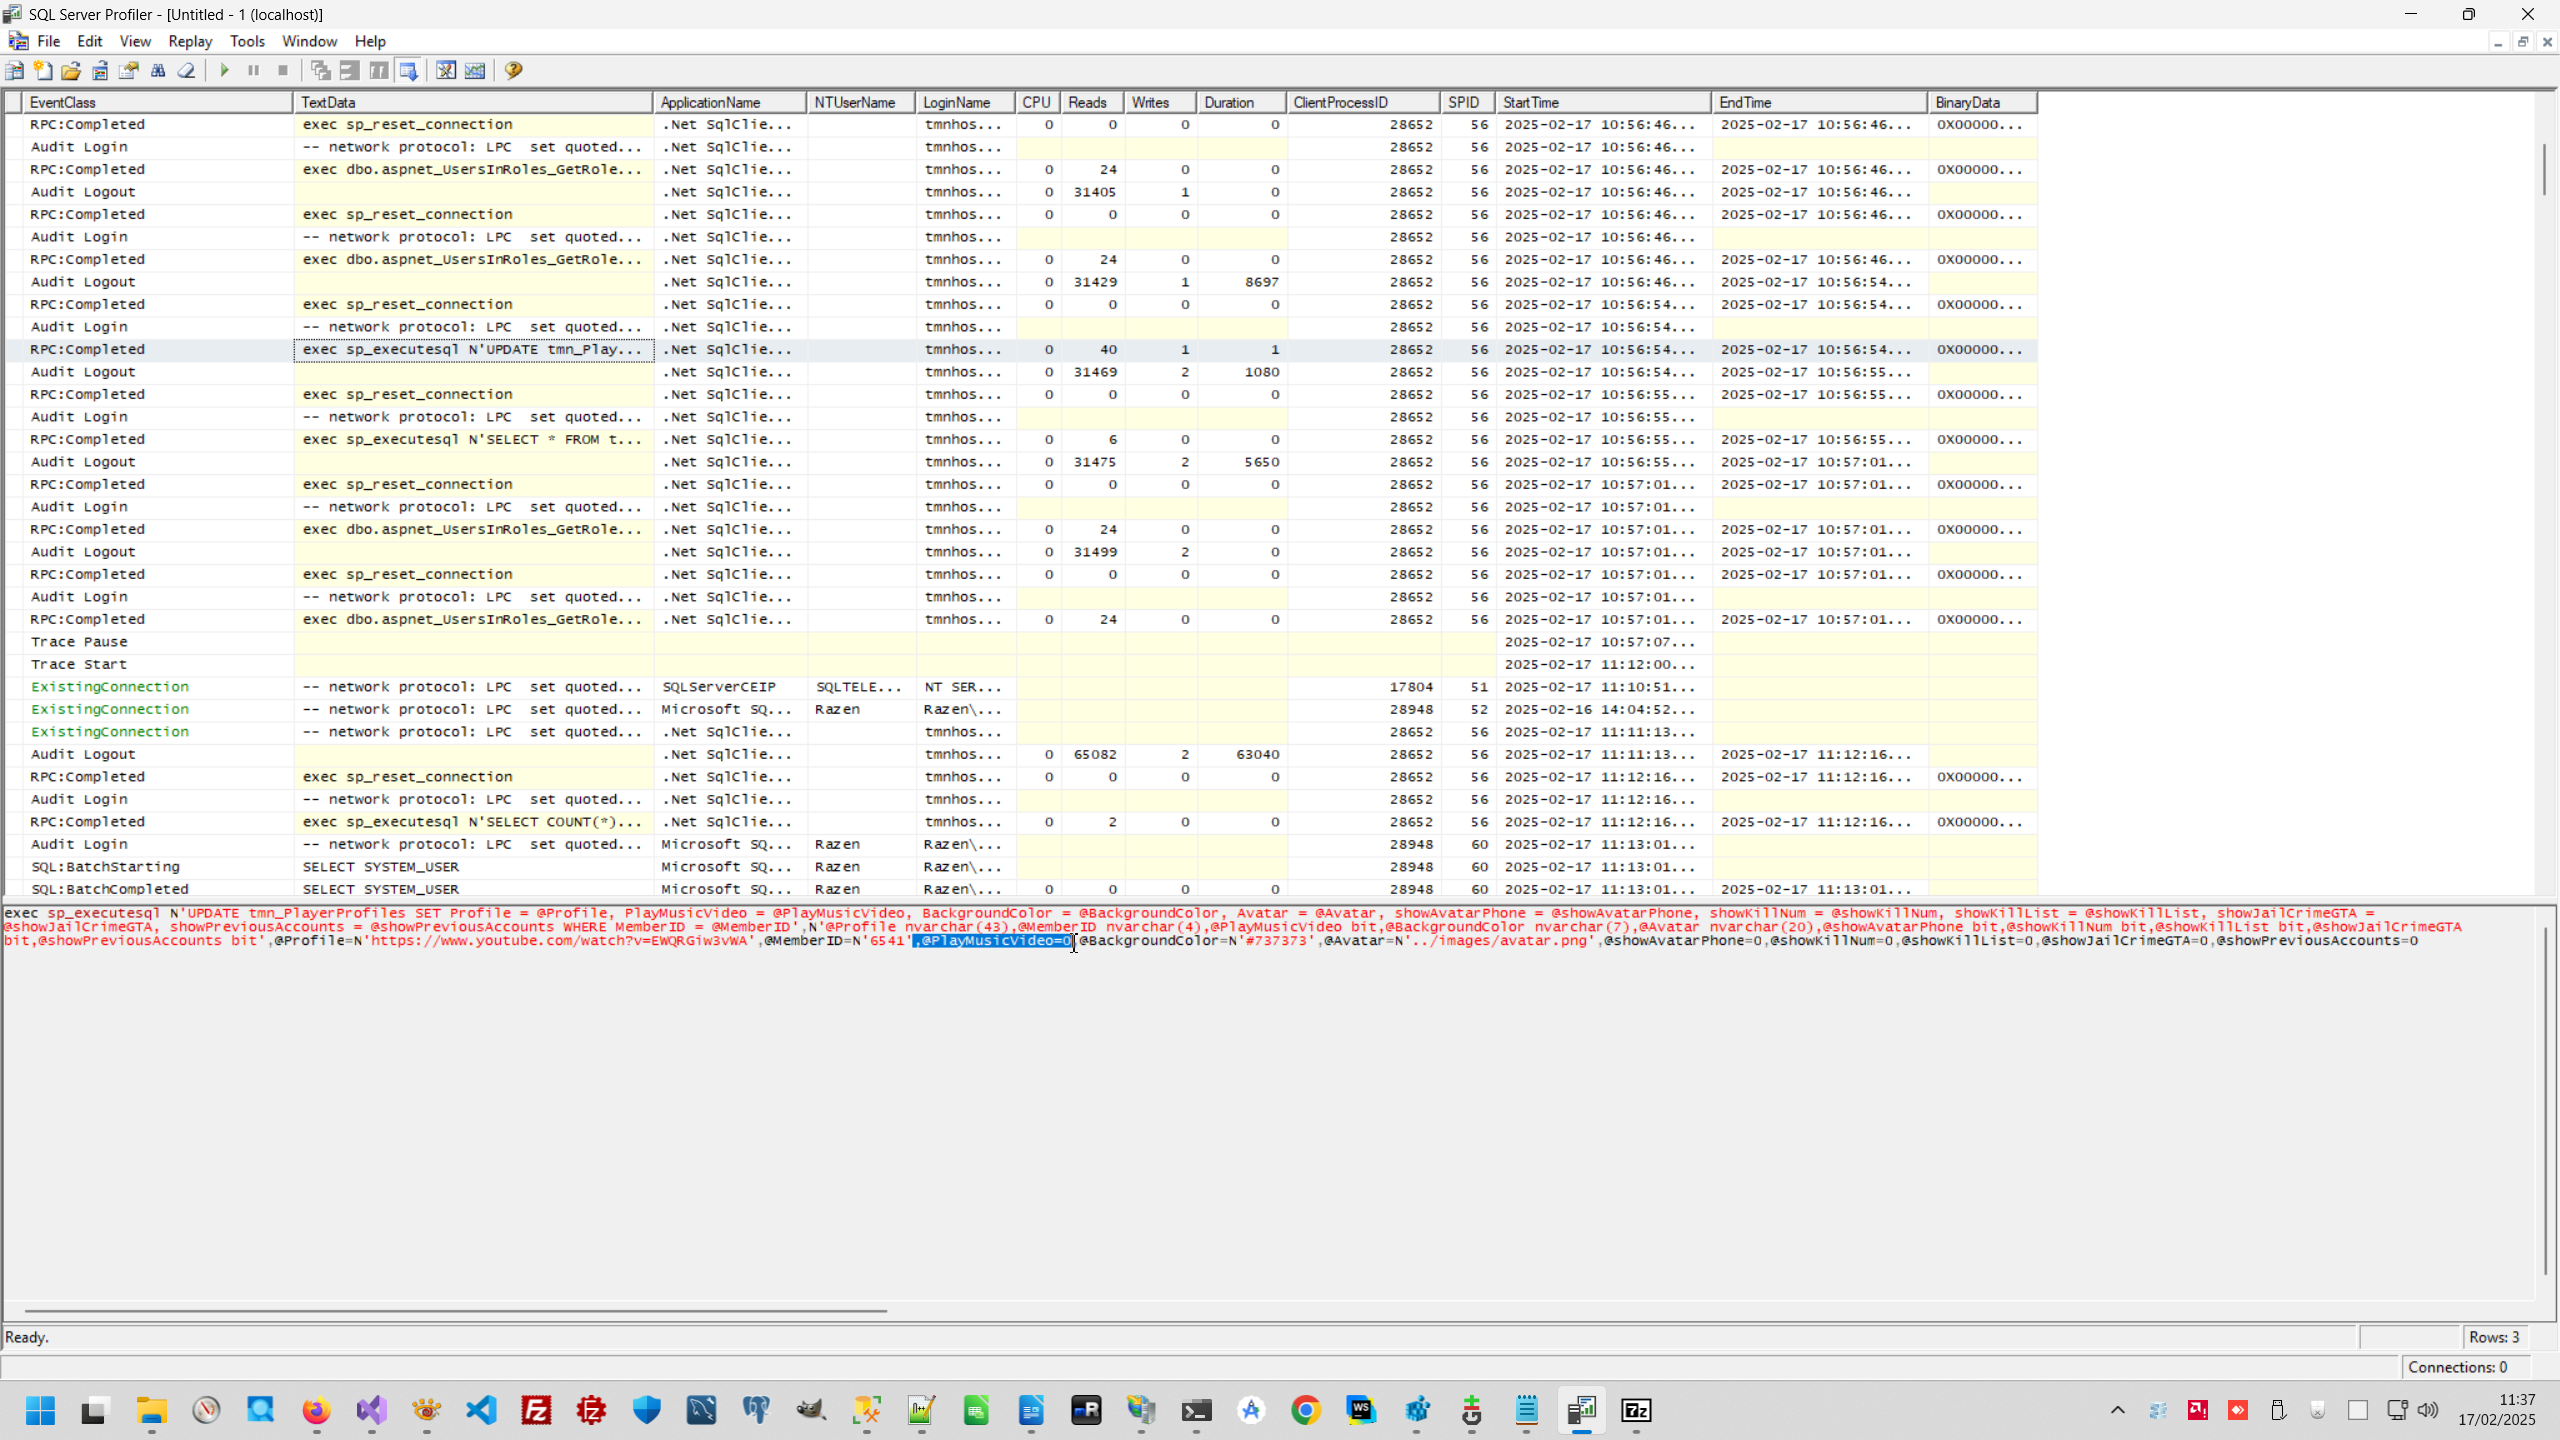
Task: Toggle the Auto Scroll Window button
Action: click(408, 70)
